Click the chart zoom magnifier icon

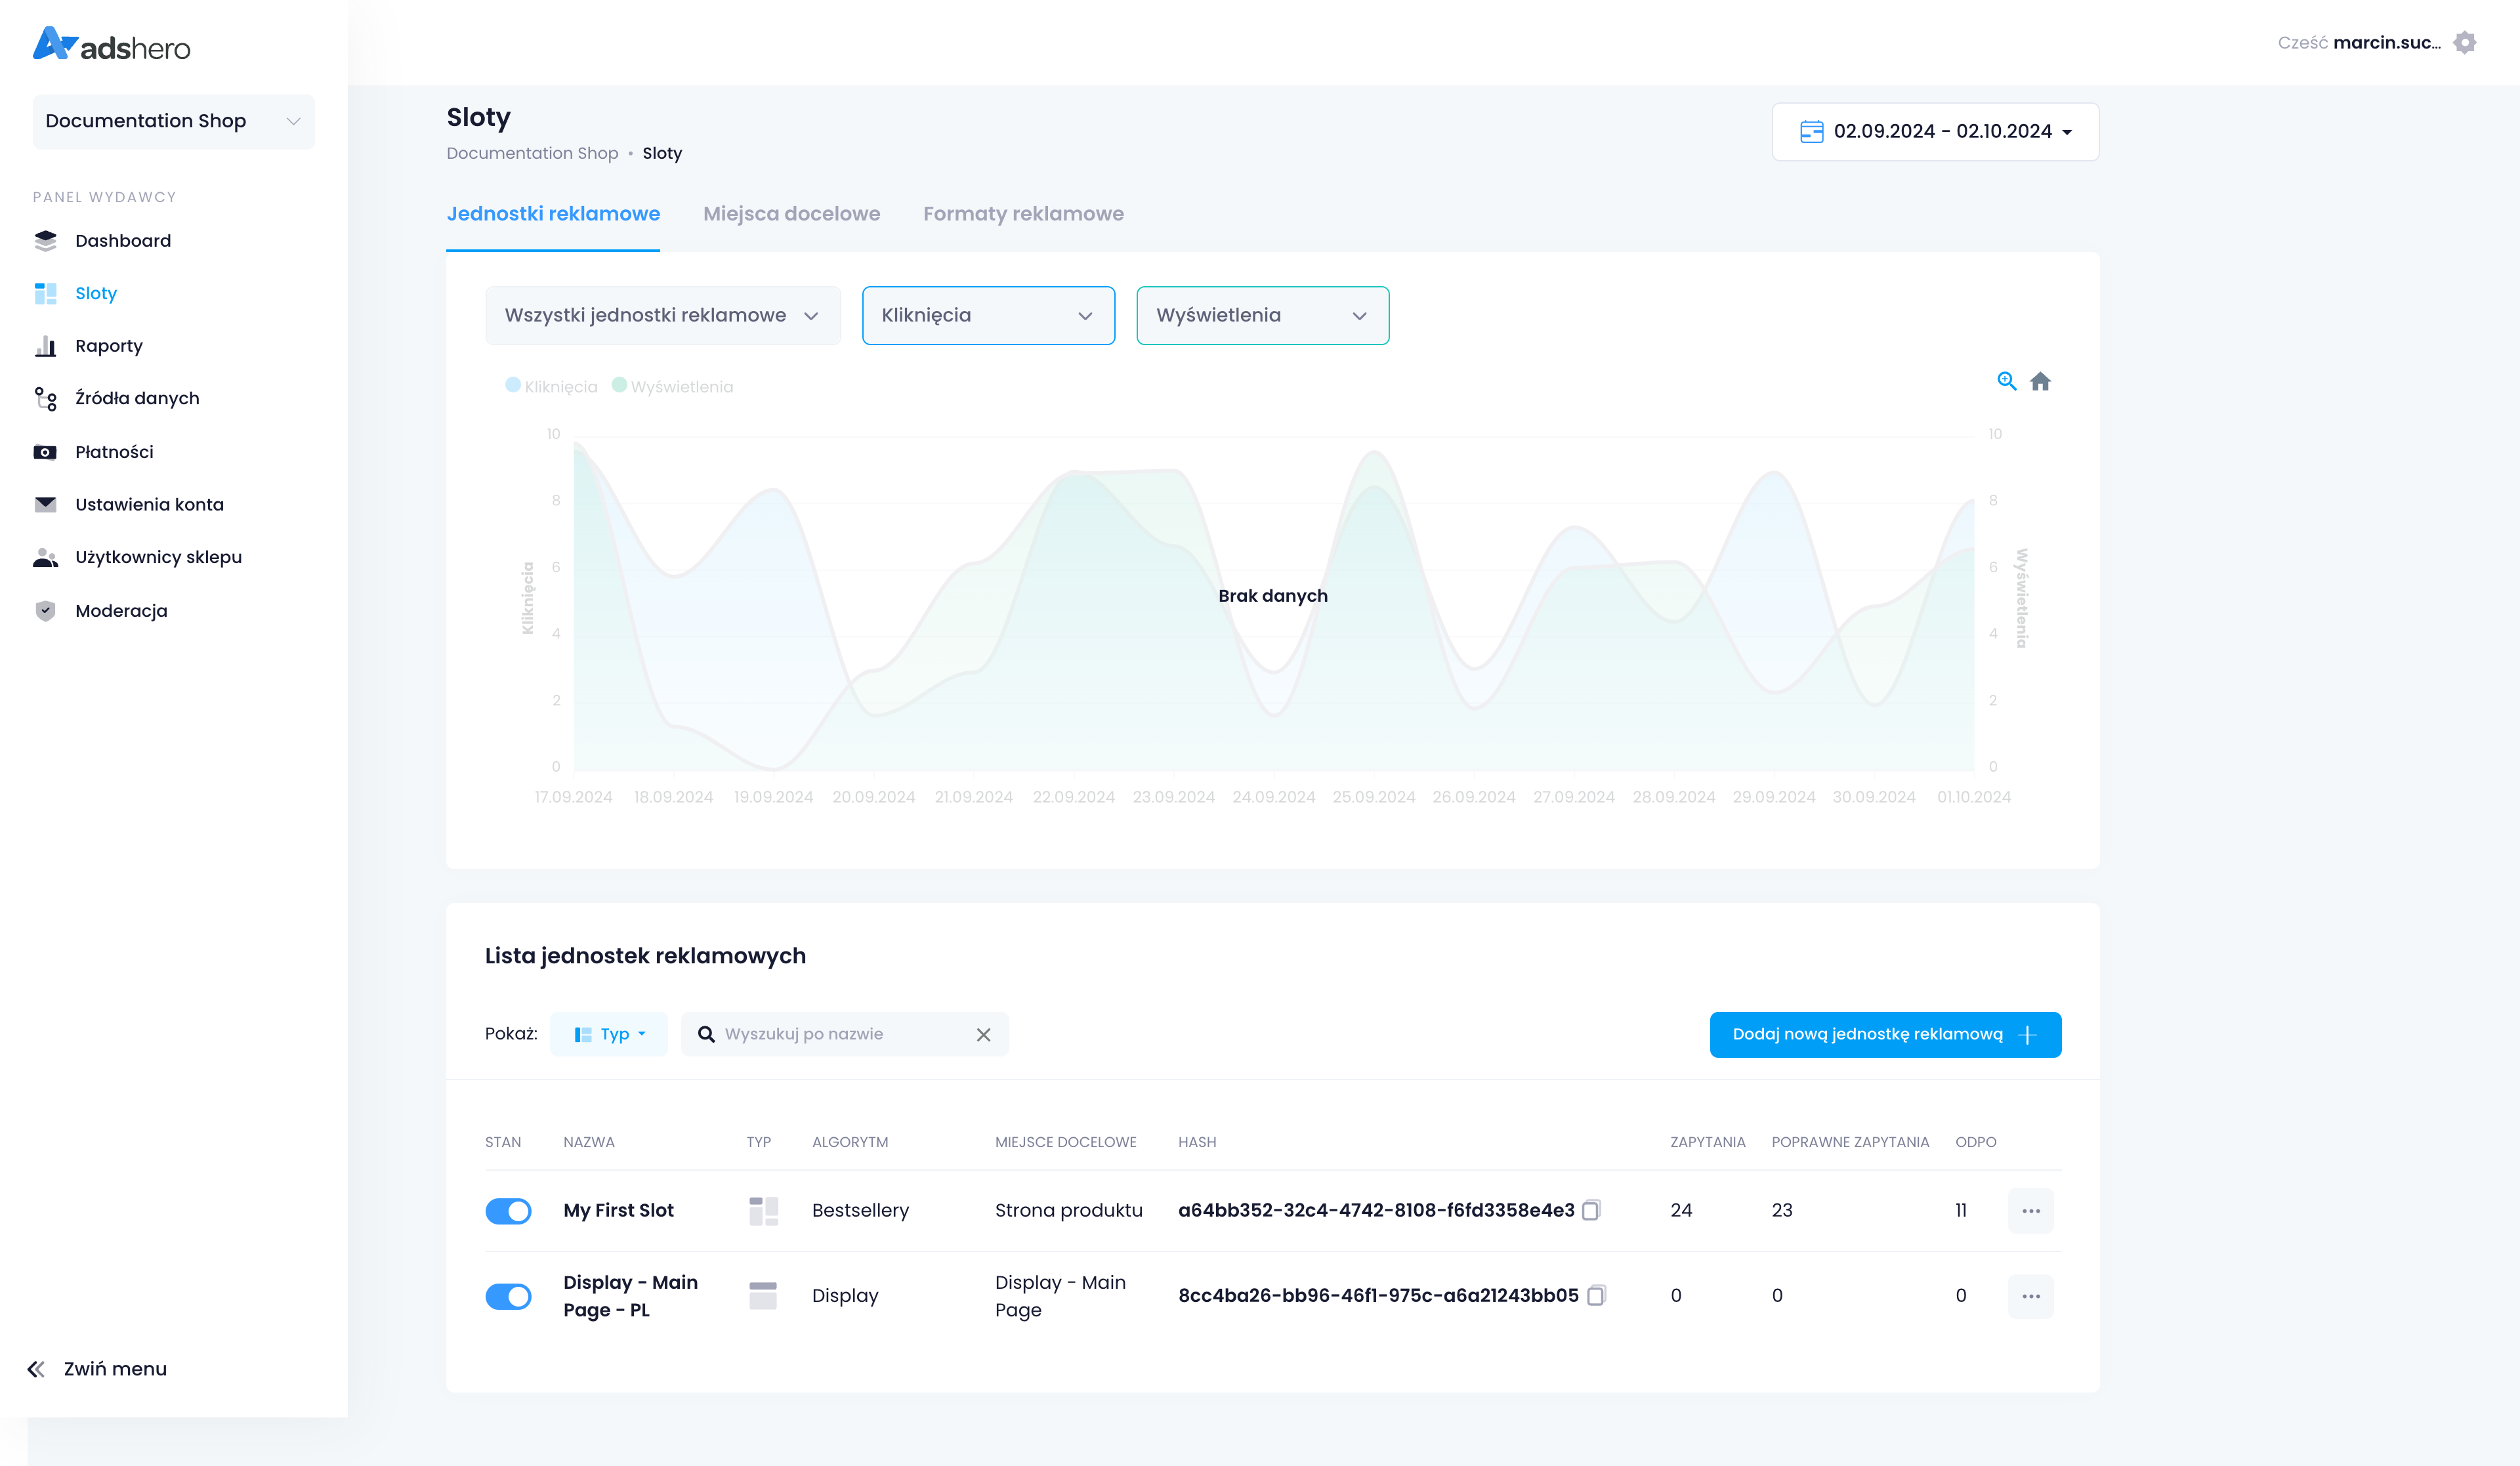pyautogui.click(x=2006, y=381)
